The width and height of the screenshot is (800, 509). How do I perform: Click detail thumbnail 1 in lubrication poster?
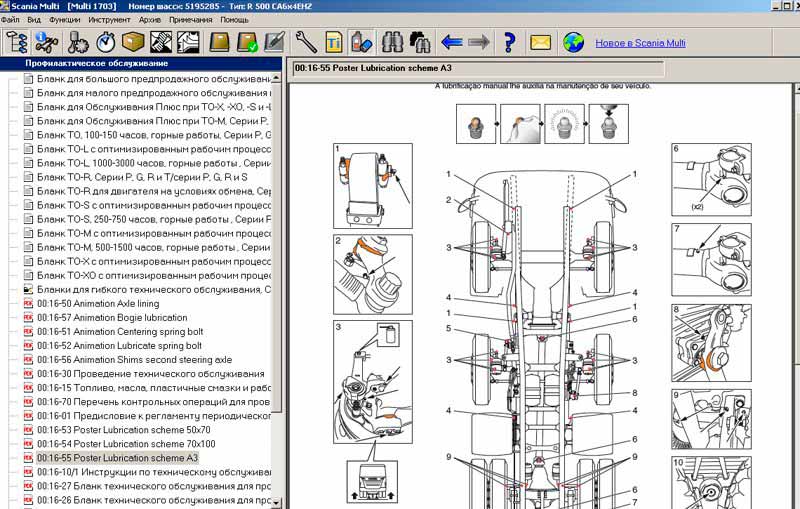coord(372,186)
